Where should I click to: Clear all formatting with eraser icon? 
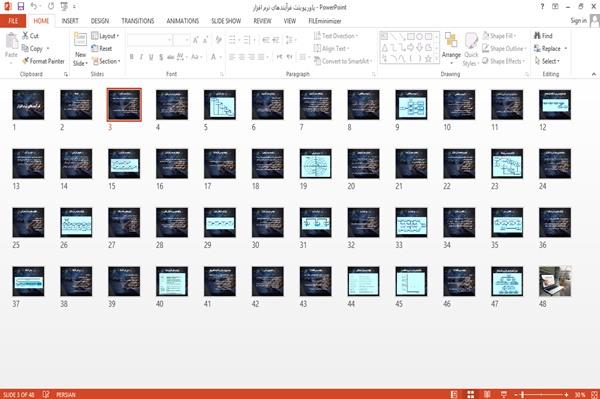[219, 40]
